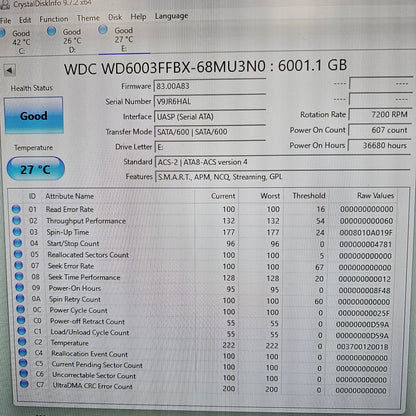
Task: Click raw value 003700120018
Action: (x=362, y=347)
